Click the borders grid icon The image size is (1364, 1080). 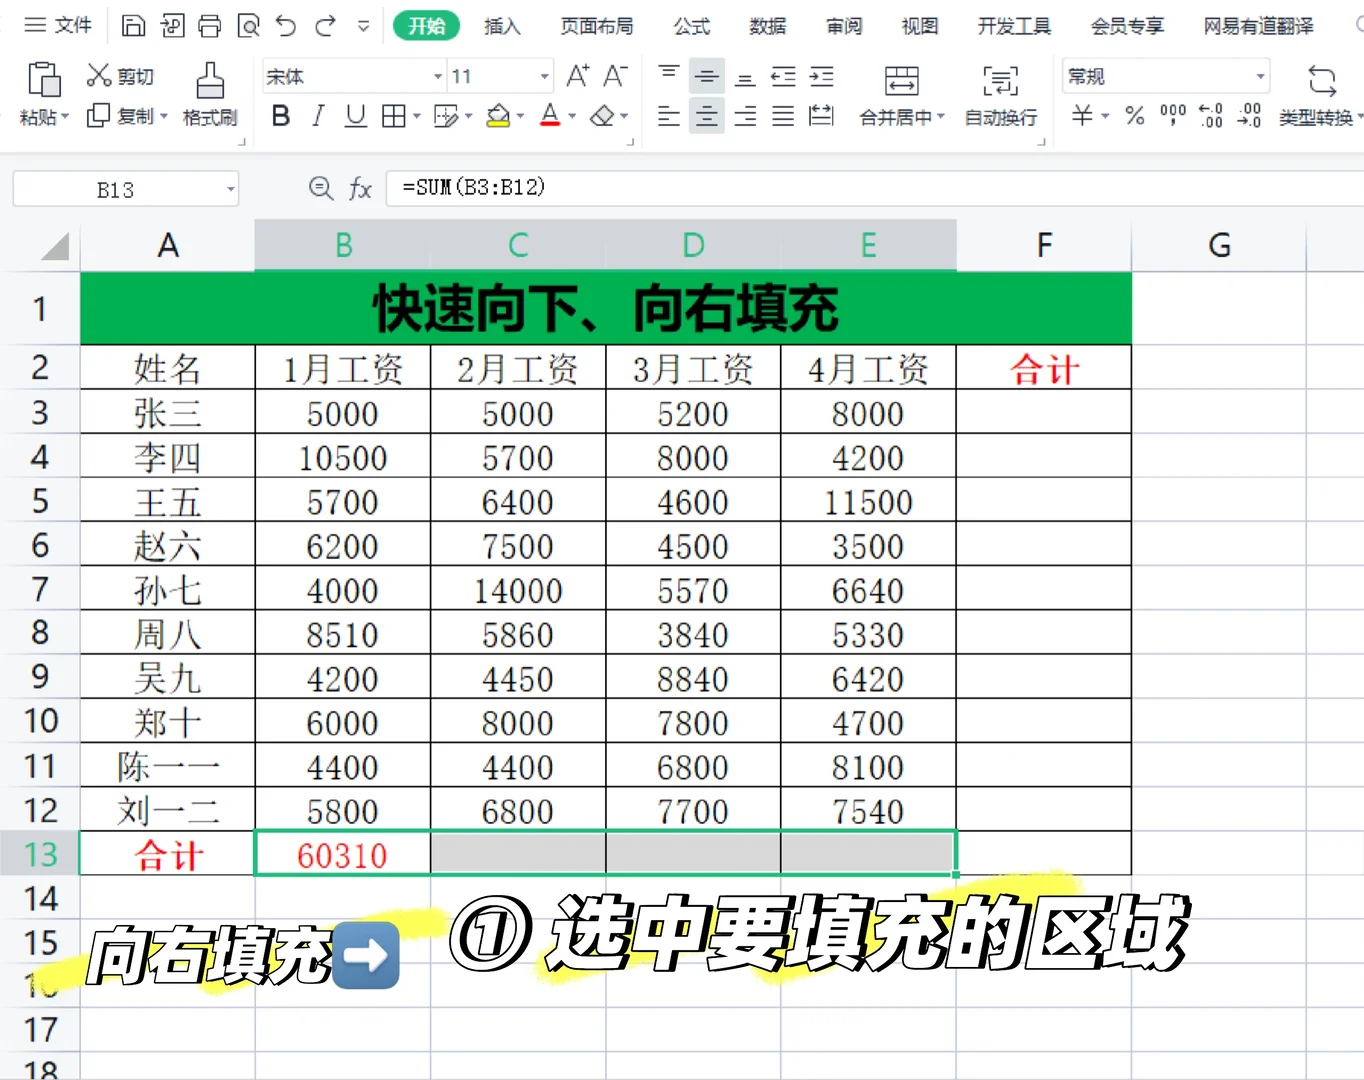(x=390, y=116)
